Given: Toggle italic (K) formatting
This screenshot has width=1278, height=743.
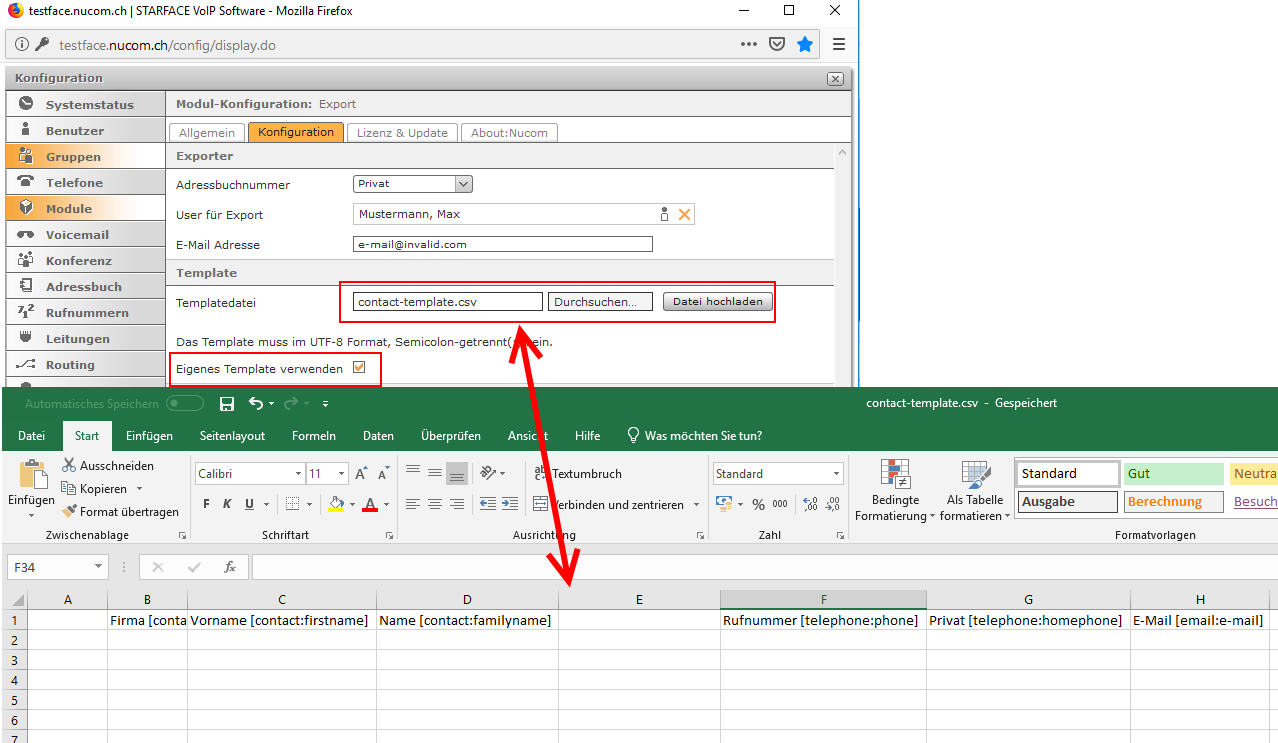Looking at the screenshot, I should (x=228, y=504).
